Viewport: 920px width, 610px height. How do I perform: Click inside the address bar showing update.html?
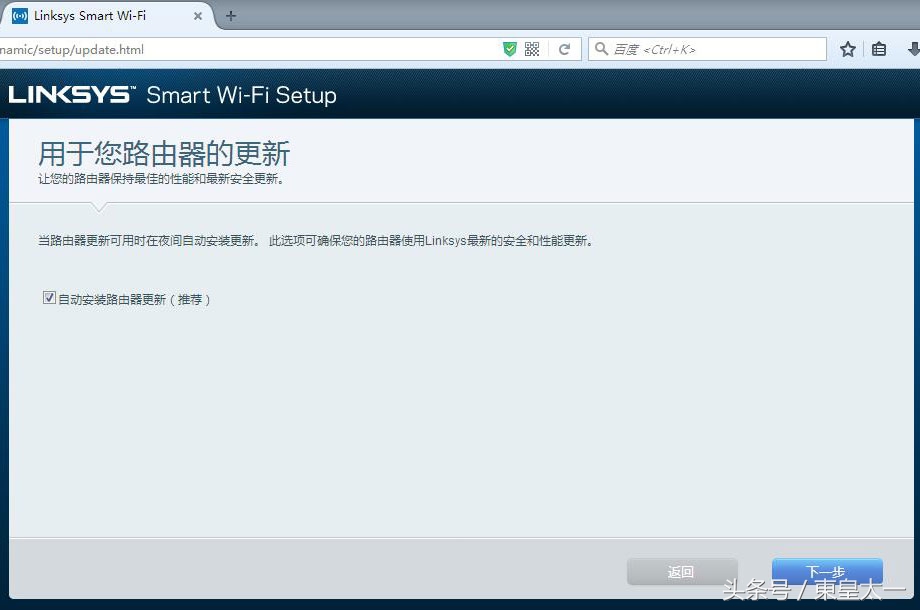200,48
